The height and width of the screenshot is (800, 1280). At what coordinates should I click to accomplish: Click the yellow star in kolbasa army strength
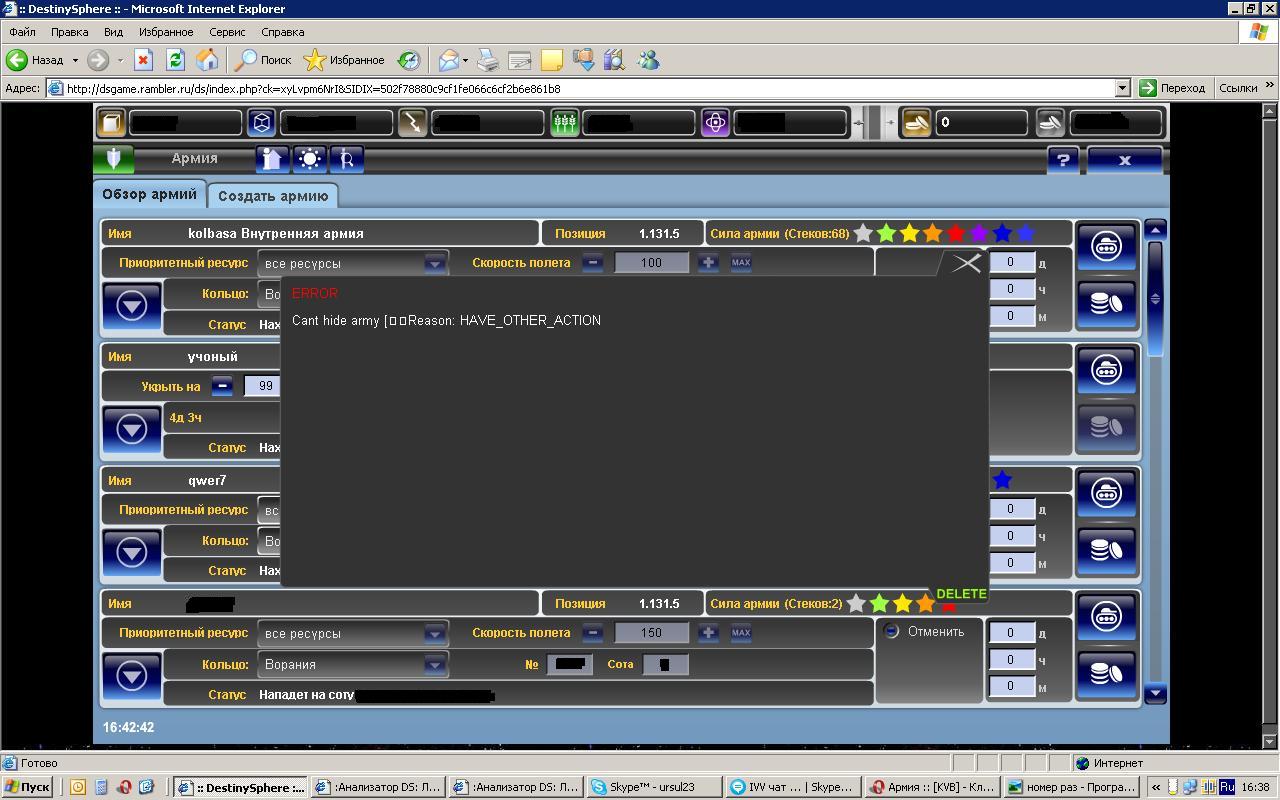point(909,234)
